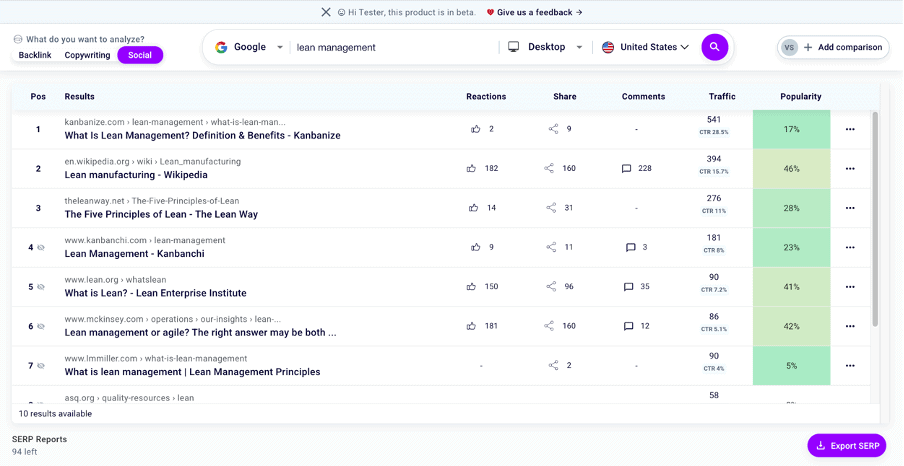Click the Export SERP button
The height and width of the screenshot is (466, 904).
coord(847,446)
